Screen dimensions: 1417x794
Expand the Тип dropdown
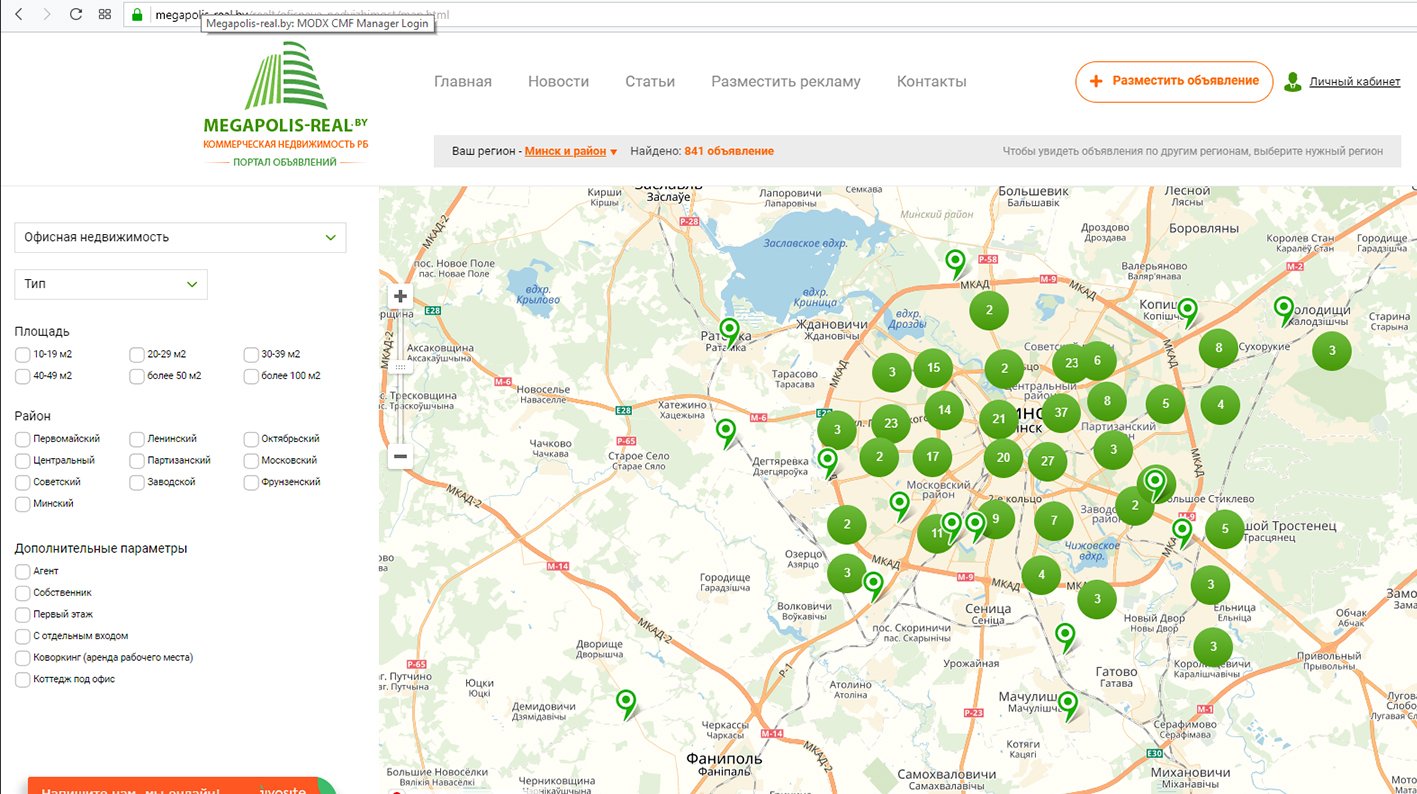[x=111, y=284]
